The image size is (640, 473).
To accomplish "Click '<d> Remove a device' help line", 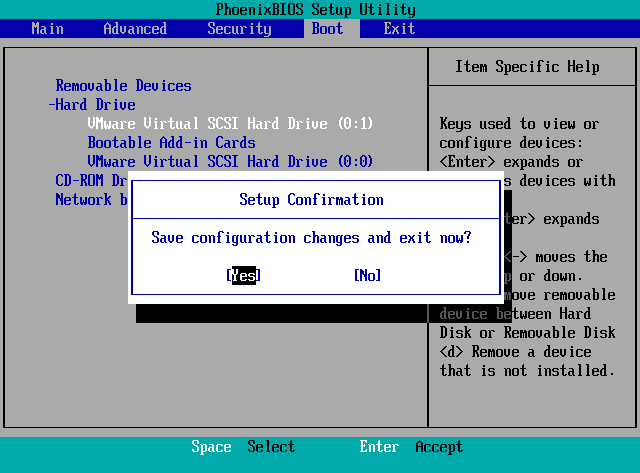I will (515, 352).
